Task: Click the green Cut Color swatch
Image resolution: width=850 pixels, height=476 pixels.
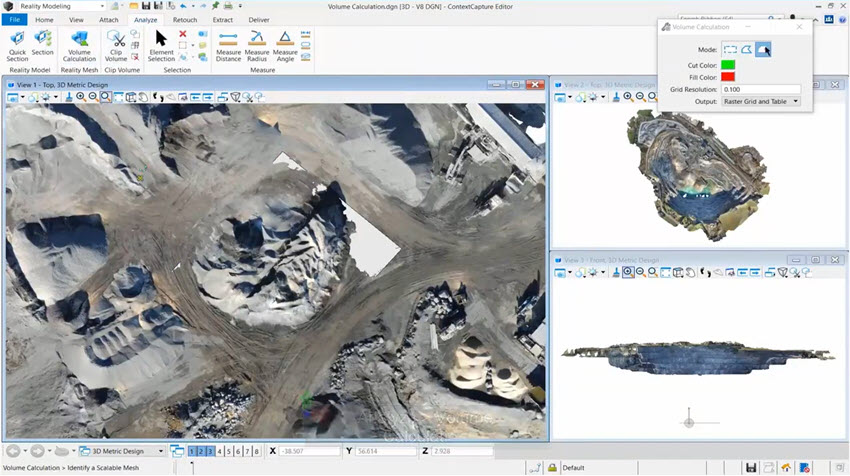Action: [728, 65]
